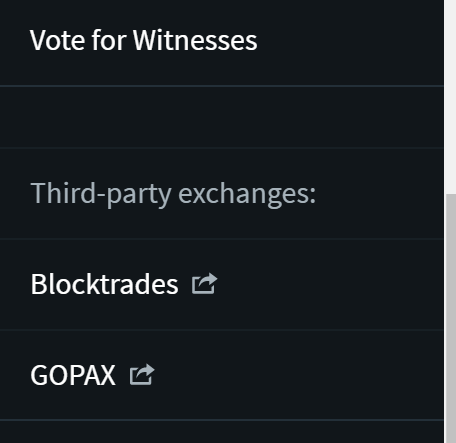Image resolution: width=456 pixels, height=443 pixels.
Task: Click the GOPAX menu row
Action: [x=222, y=375]
